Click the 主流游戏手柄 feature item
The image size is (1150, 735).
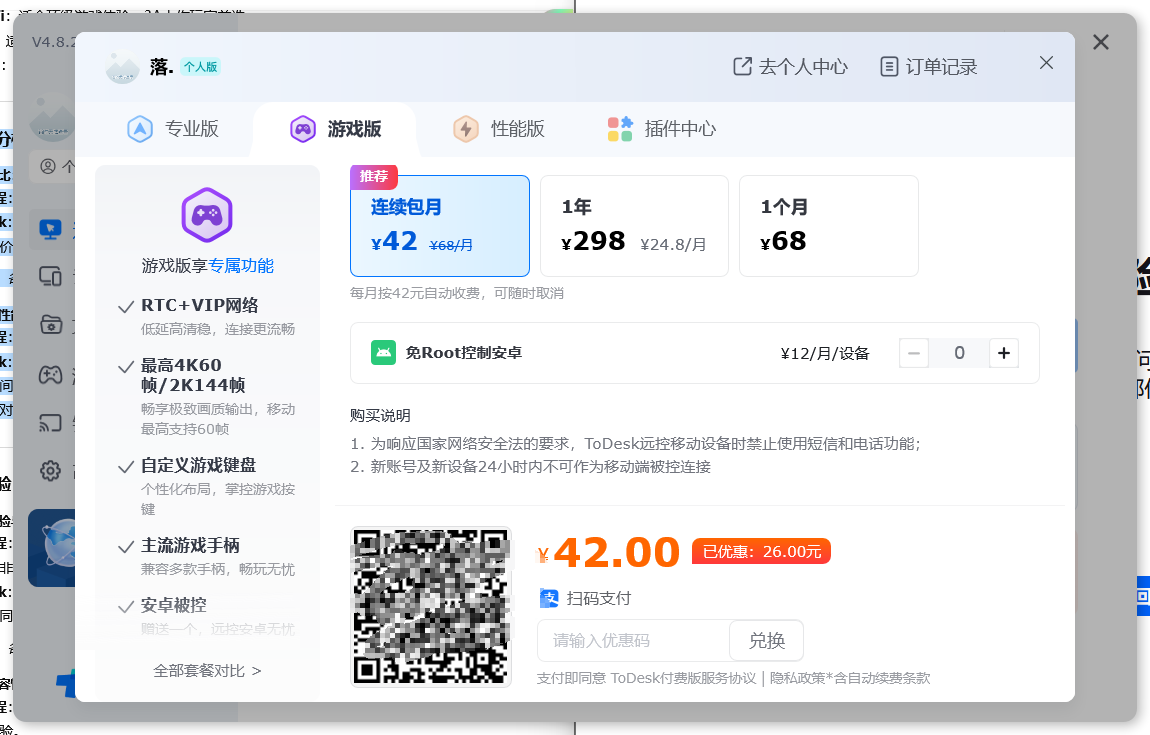tap(207, 557)
